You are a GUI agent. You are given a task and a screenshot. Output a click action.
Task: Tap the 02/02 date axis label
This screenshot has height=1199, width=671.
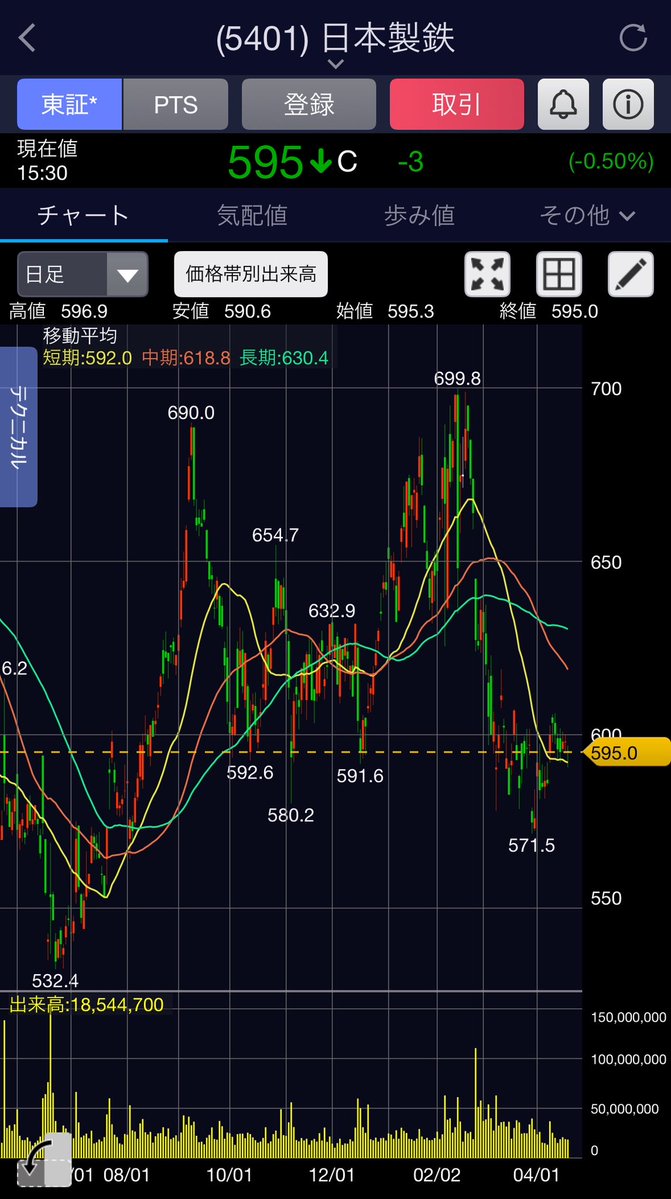tap(438, 1174)
